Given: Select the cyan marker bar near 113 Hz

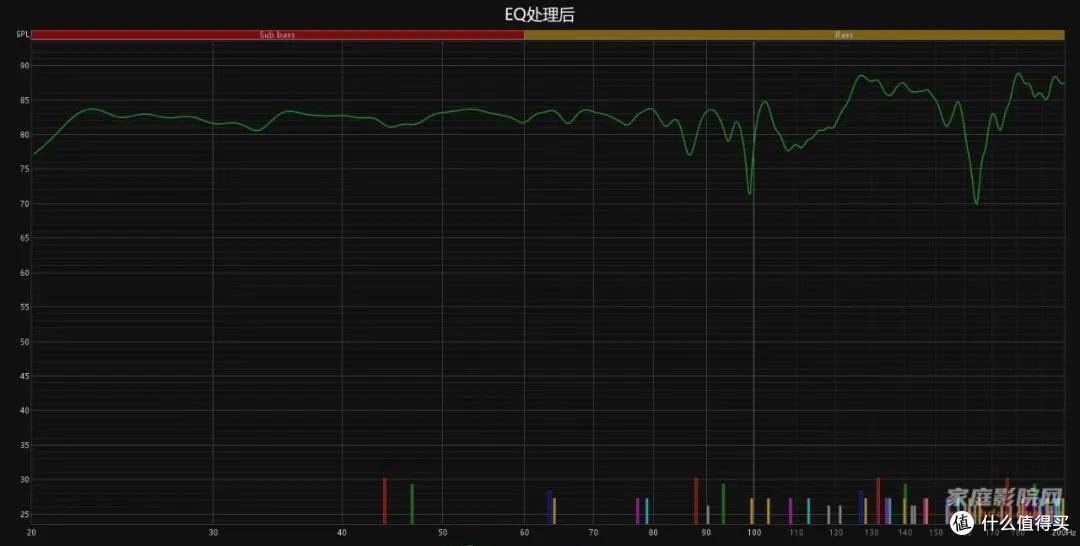Looking at the screenshot, I should (809, 511).
